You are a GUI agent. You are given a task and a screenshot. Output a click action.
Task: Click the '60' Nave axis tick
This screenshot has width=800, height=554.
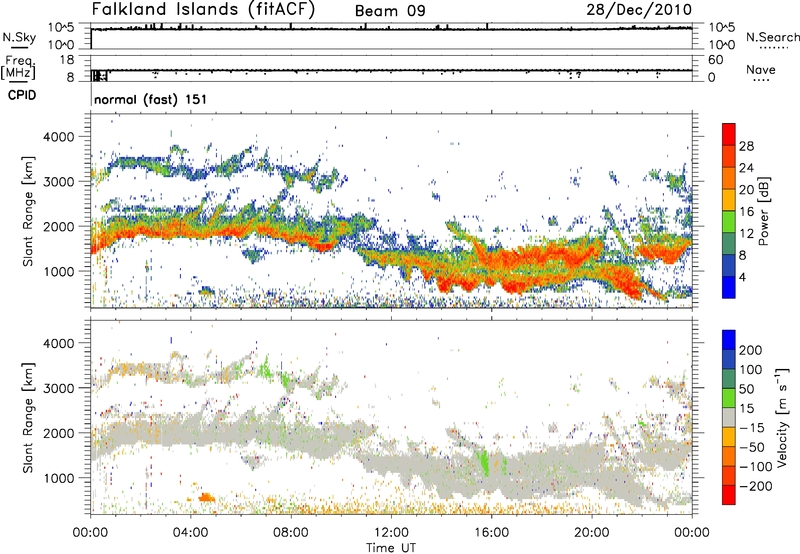coord(715,60)
